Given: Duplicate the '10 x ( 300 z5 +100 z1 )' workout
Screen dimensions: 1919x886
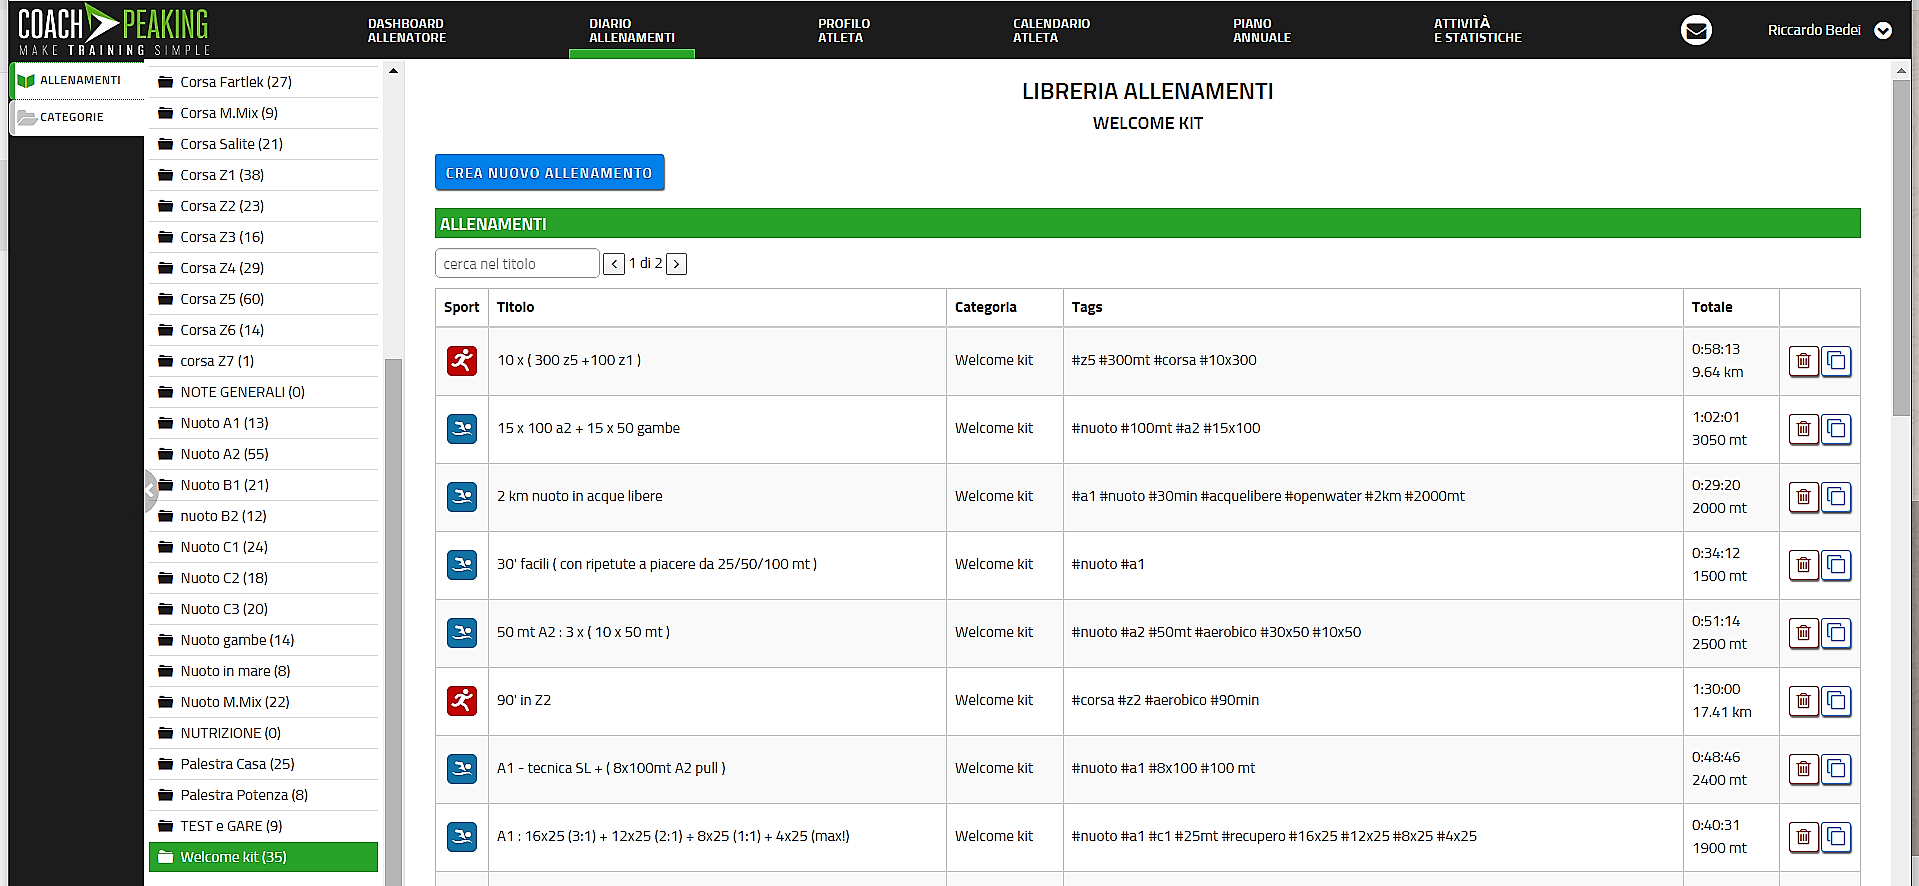Looking at the screenshot, I should pyautogui.click(x=1836, y=361).
